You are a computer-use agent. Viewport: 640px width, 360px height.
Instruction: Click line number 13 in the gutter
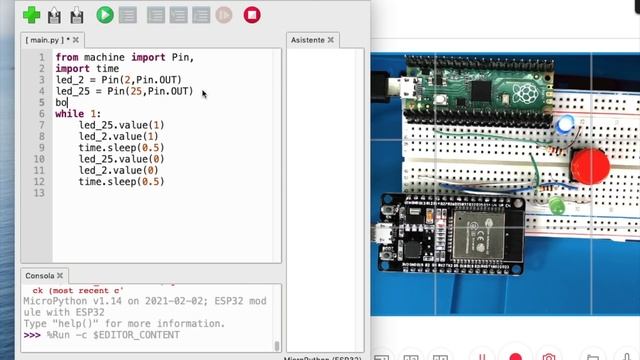click(39, 193)
